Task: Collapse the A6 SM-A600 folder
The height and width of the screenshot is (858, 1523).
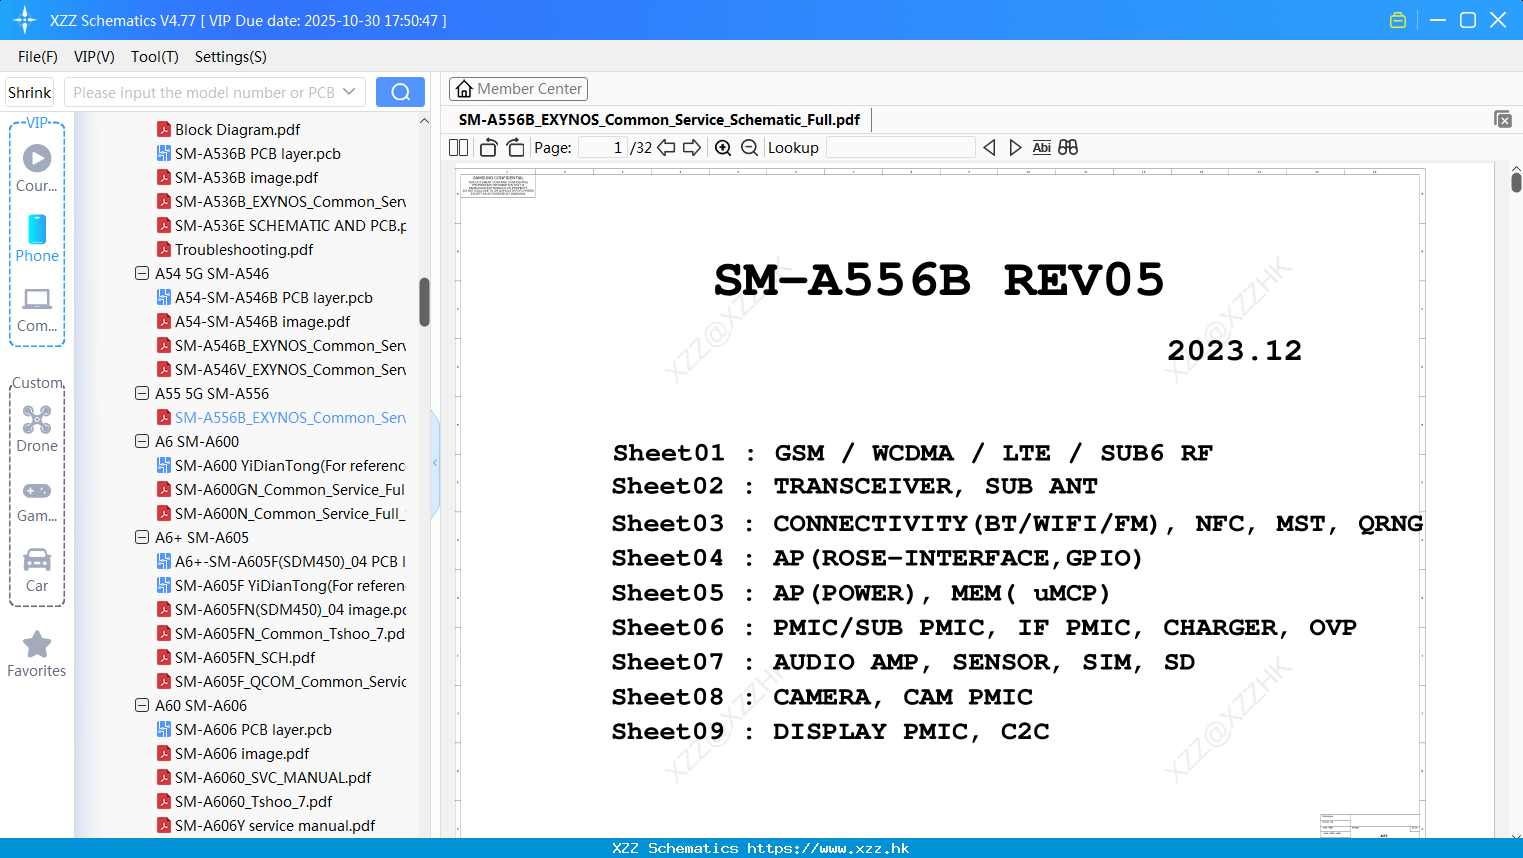Action: point(142,441)
